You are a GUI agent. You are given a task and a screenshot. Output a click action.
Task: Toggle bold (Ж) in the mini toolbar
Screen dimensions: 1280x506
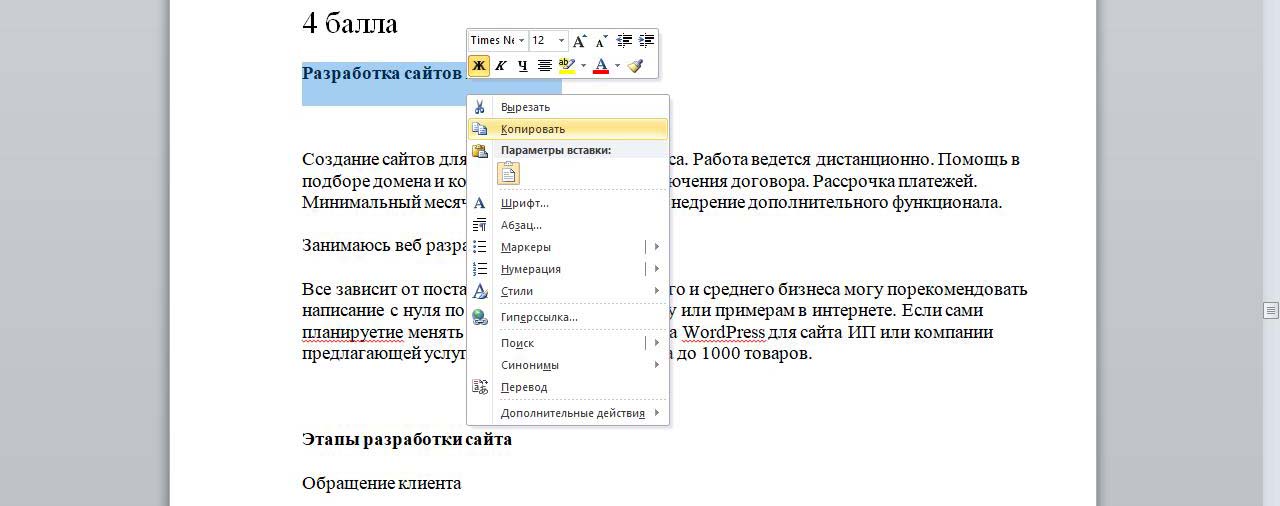(x=479, y=66)
